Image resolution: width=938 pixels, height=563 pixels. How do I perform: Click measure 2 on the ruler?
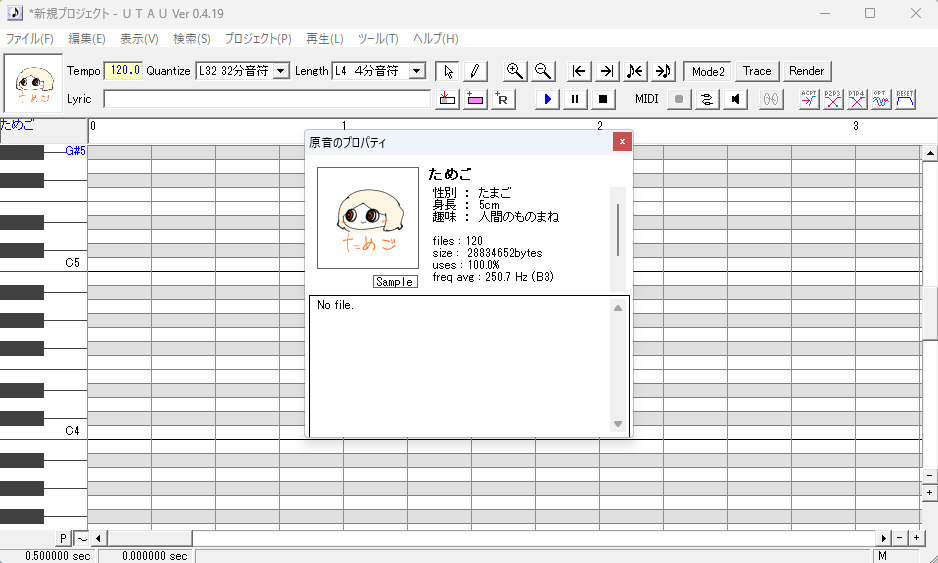(x=600, y=126)
